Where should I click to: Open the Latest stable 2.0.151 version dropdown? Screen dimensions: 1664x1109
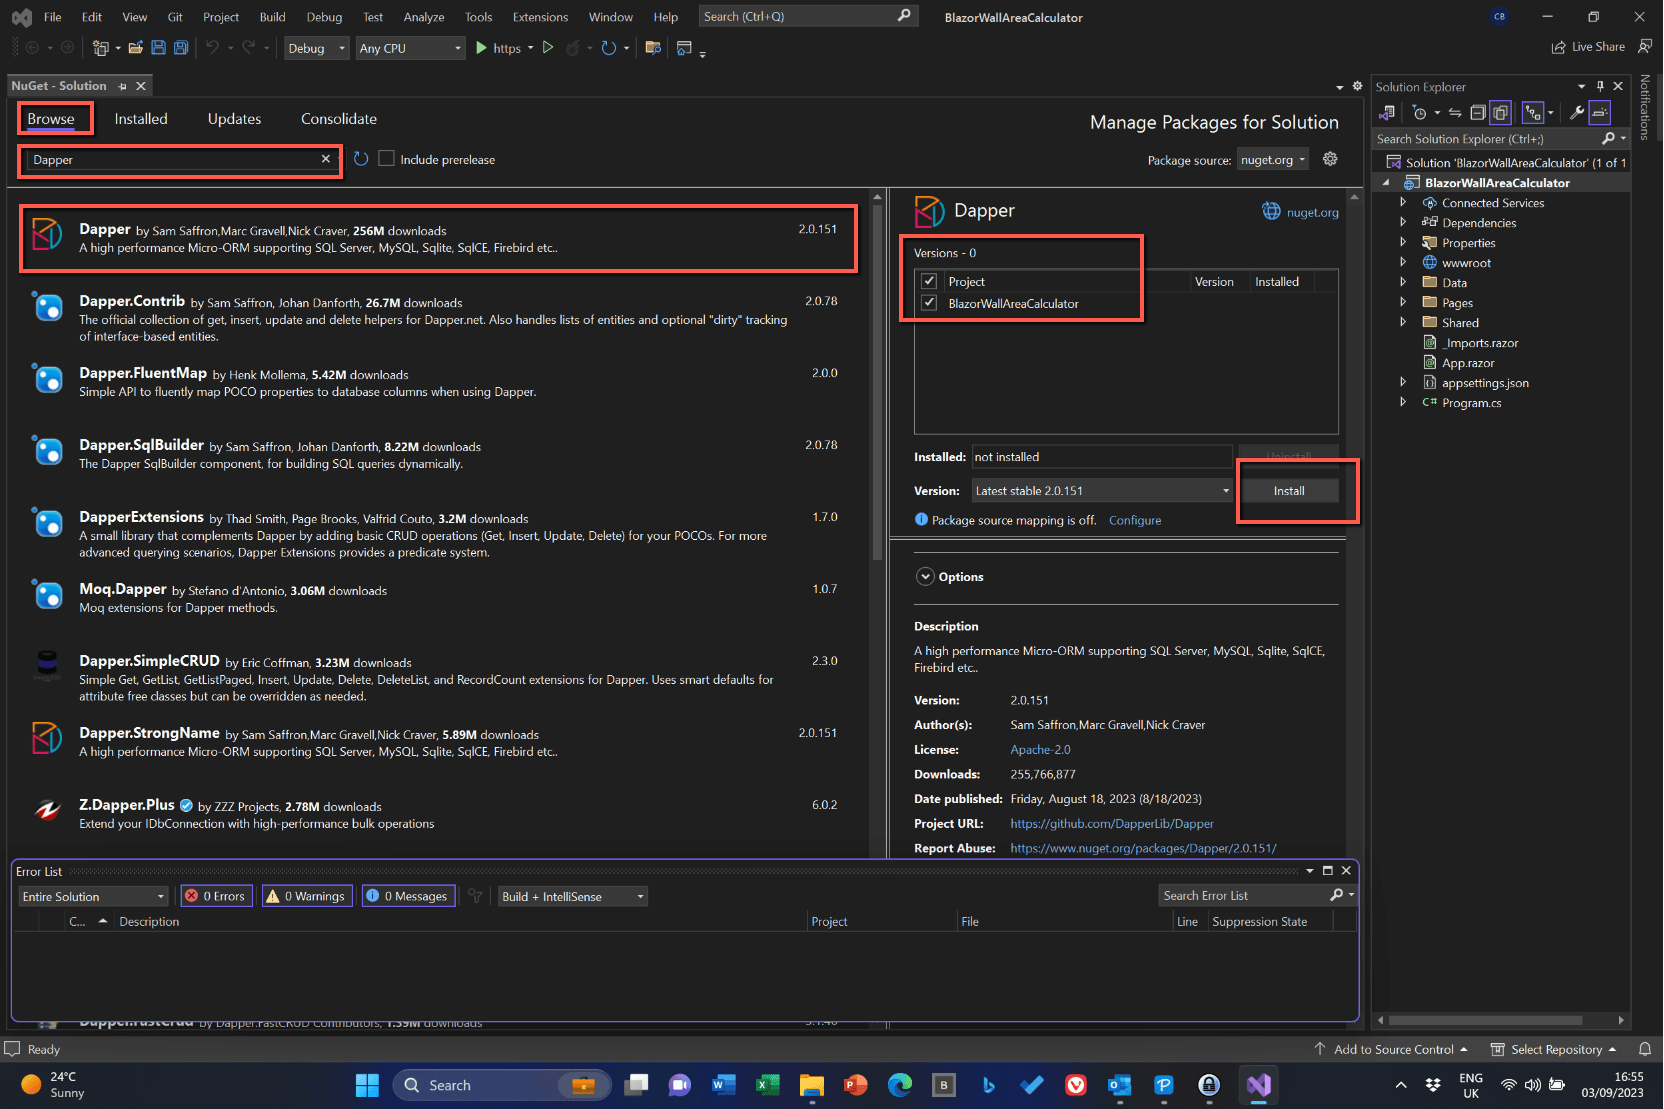pos(1103,491)
